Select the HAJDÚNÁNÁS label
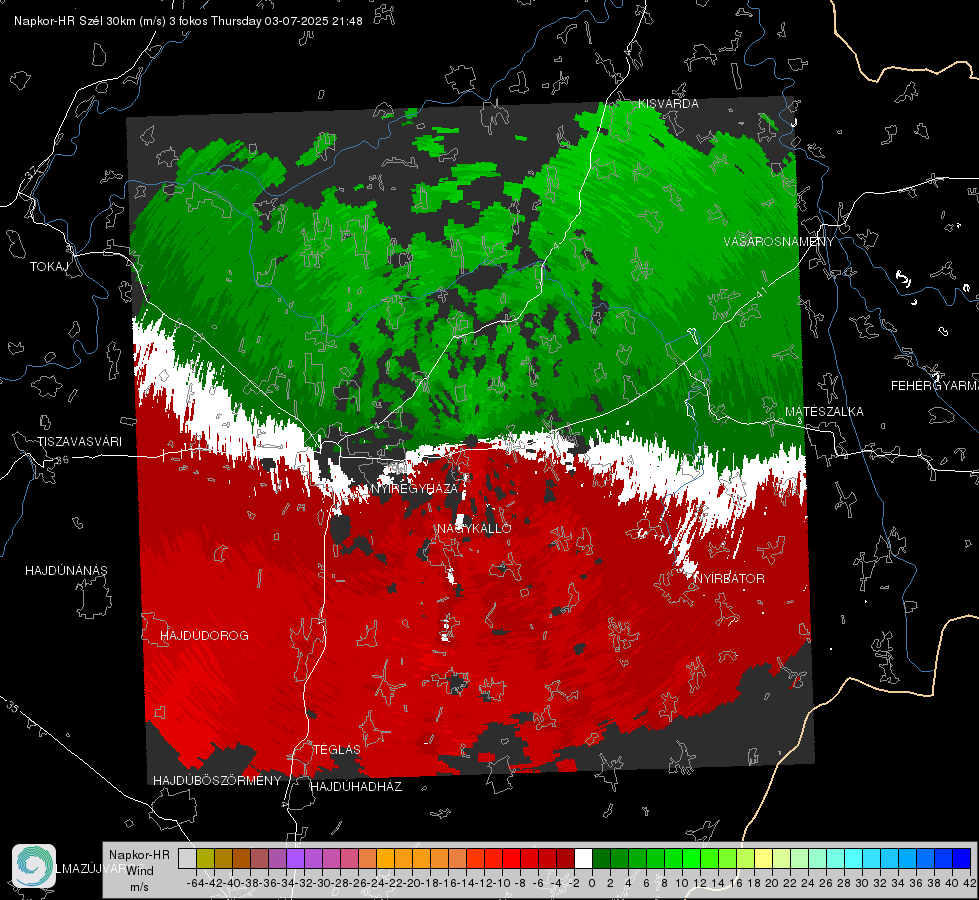This screenshot has height=900, width=979. (x=66, y=570)
